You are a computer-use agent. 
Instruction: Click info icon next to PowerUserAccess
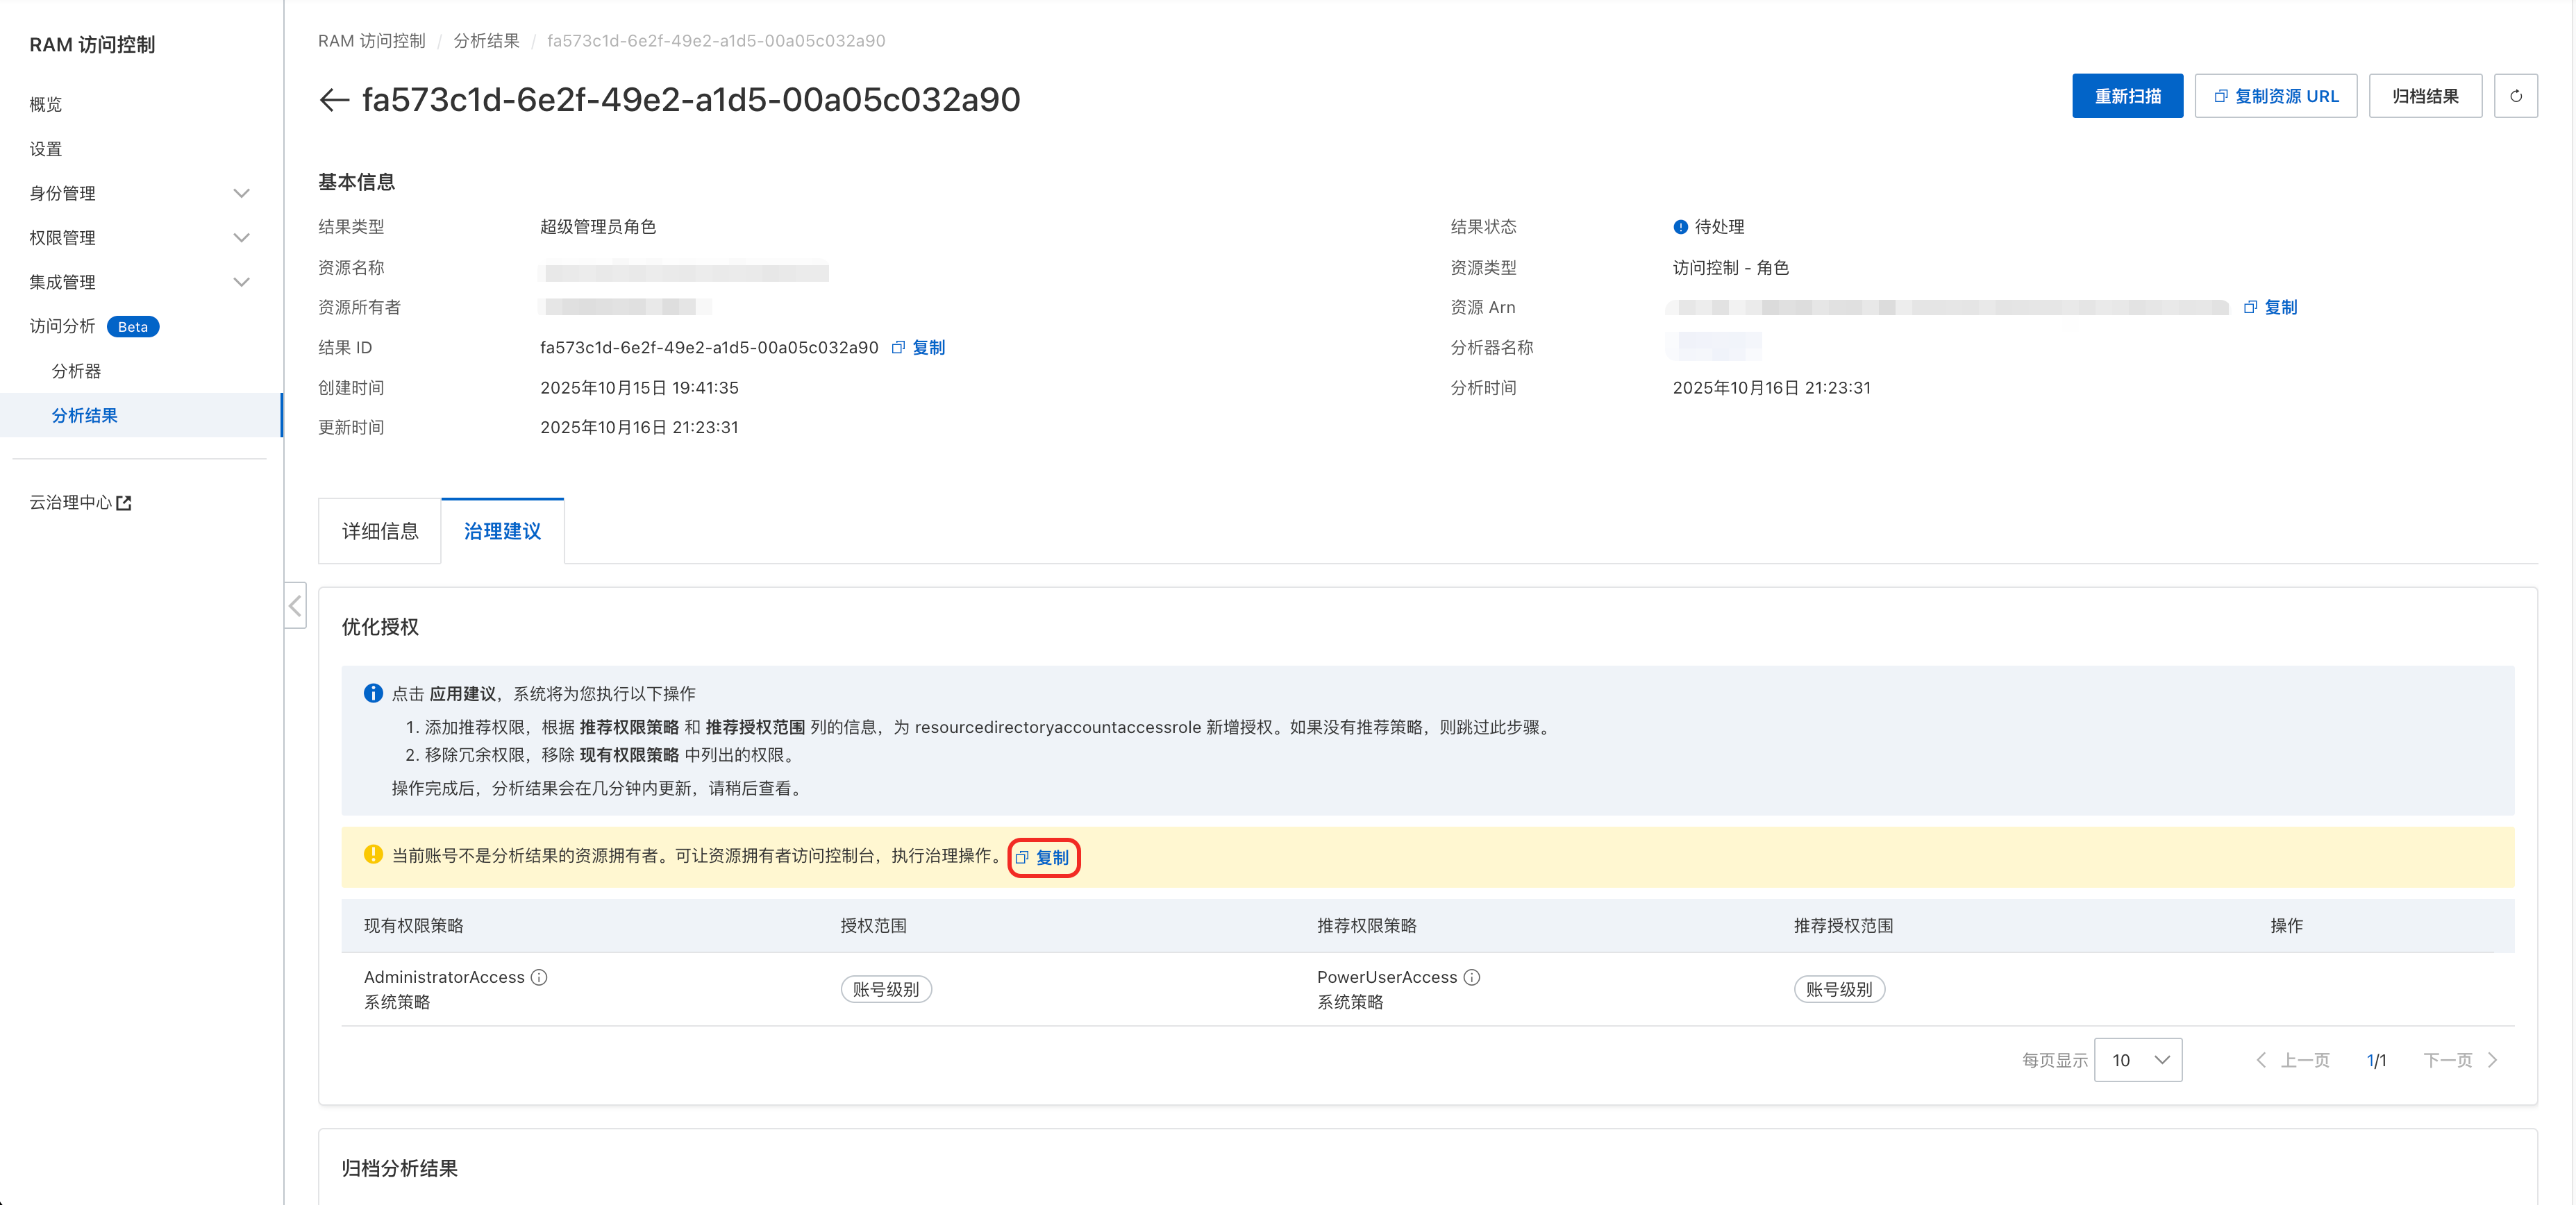pyautogui.click(x=1472, y=978)
